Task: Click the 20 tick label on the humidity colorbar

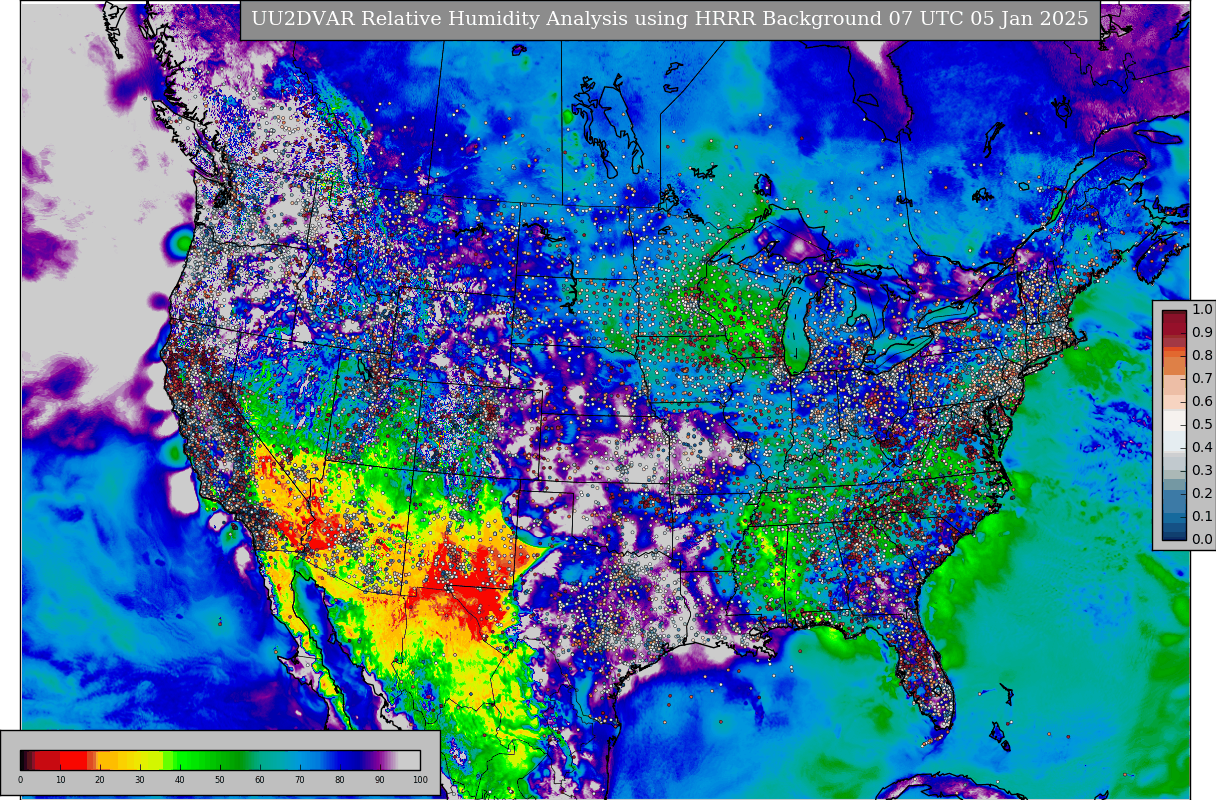Action: point(100,780)
